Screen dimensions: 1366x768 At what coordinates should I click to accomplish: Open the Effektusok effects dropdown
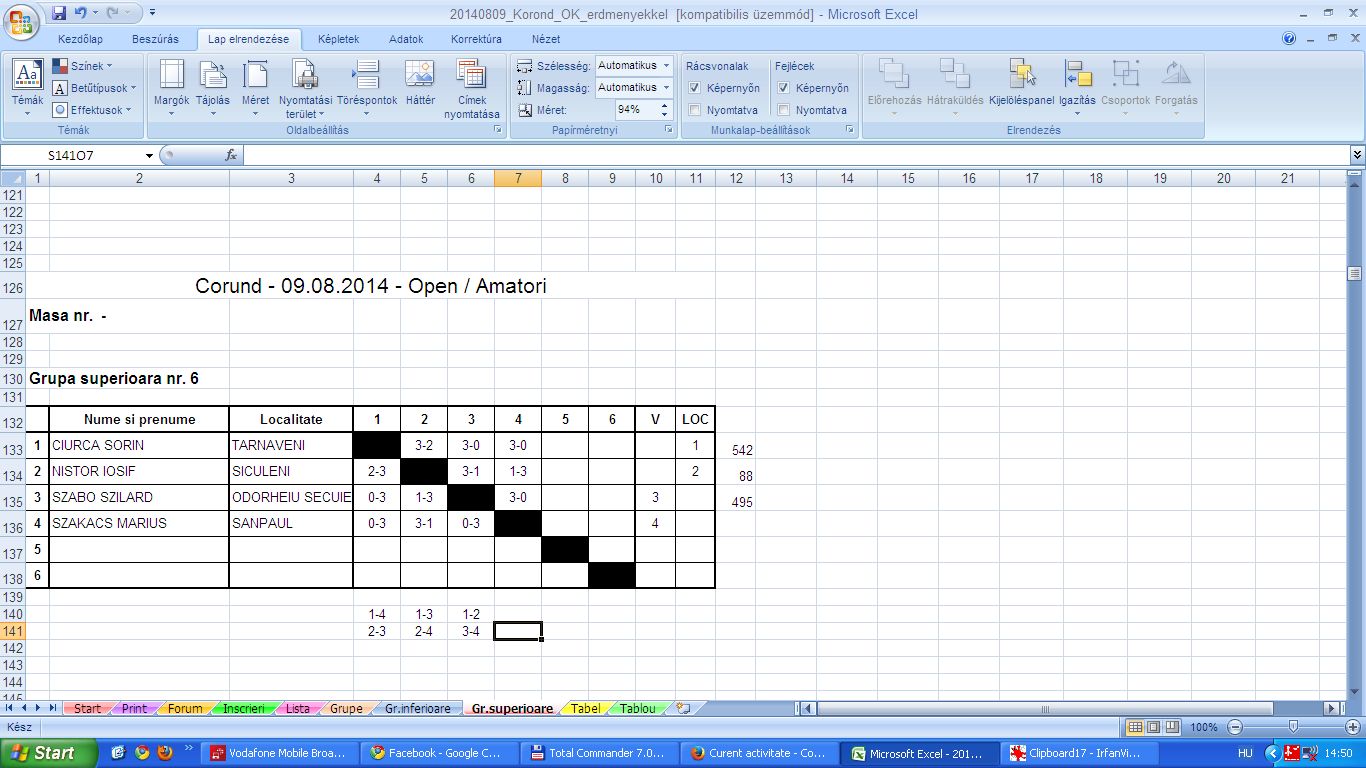(x=92, y=110)
